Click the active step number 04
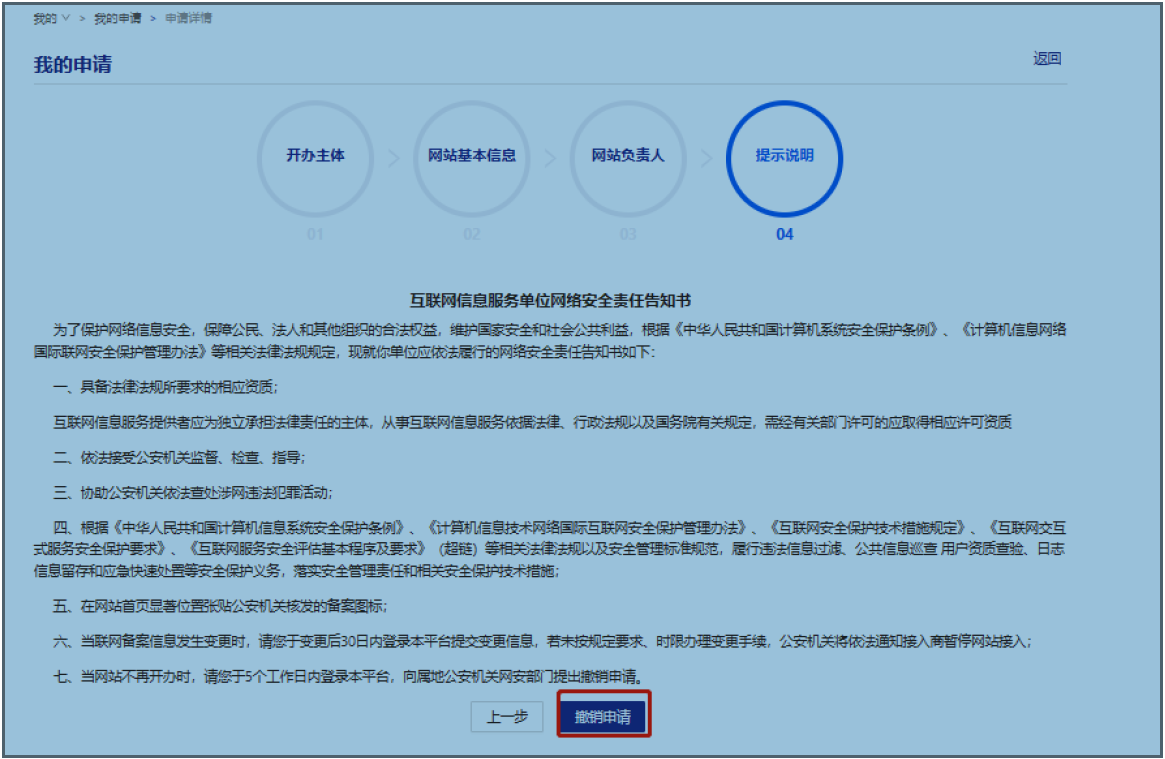Image resolution: width=1165 pixels, height=759 pixels. coord(784,234)
